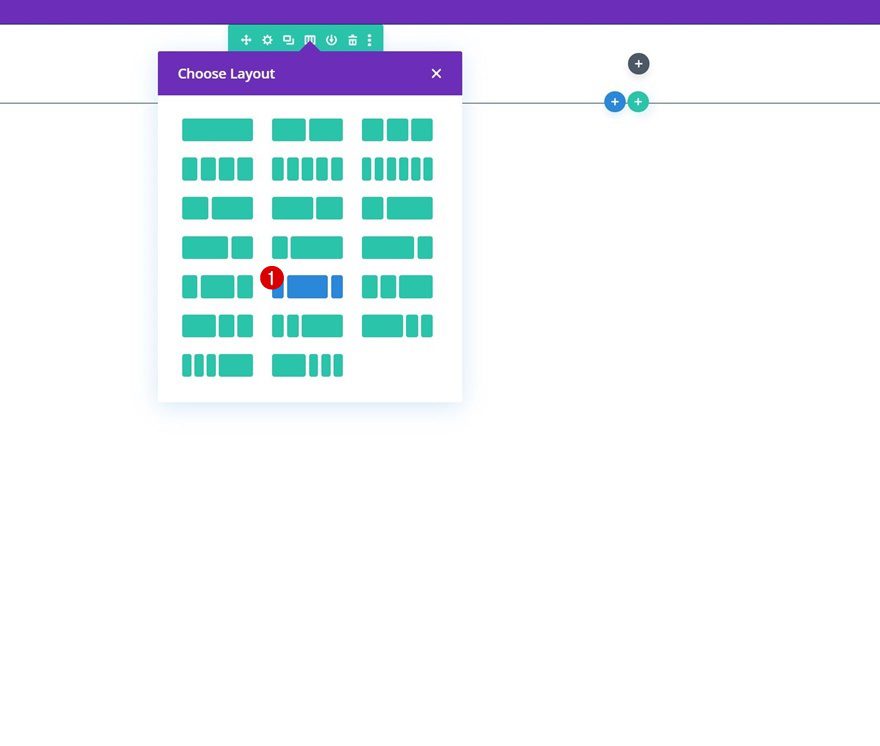Image resolution: width=880 pixels, height=746 pixels.
Task: Delete the row with the trash icon
Action: [x=351, y=39]
